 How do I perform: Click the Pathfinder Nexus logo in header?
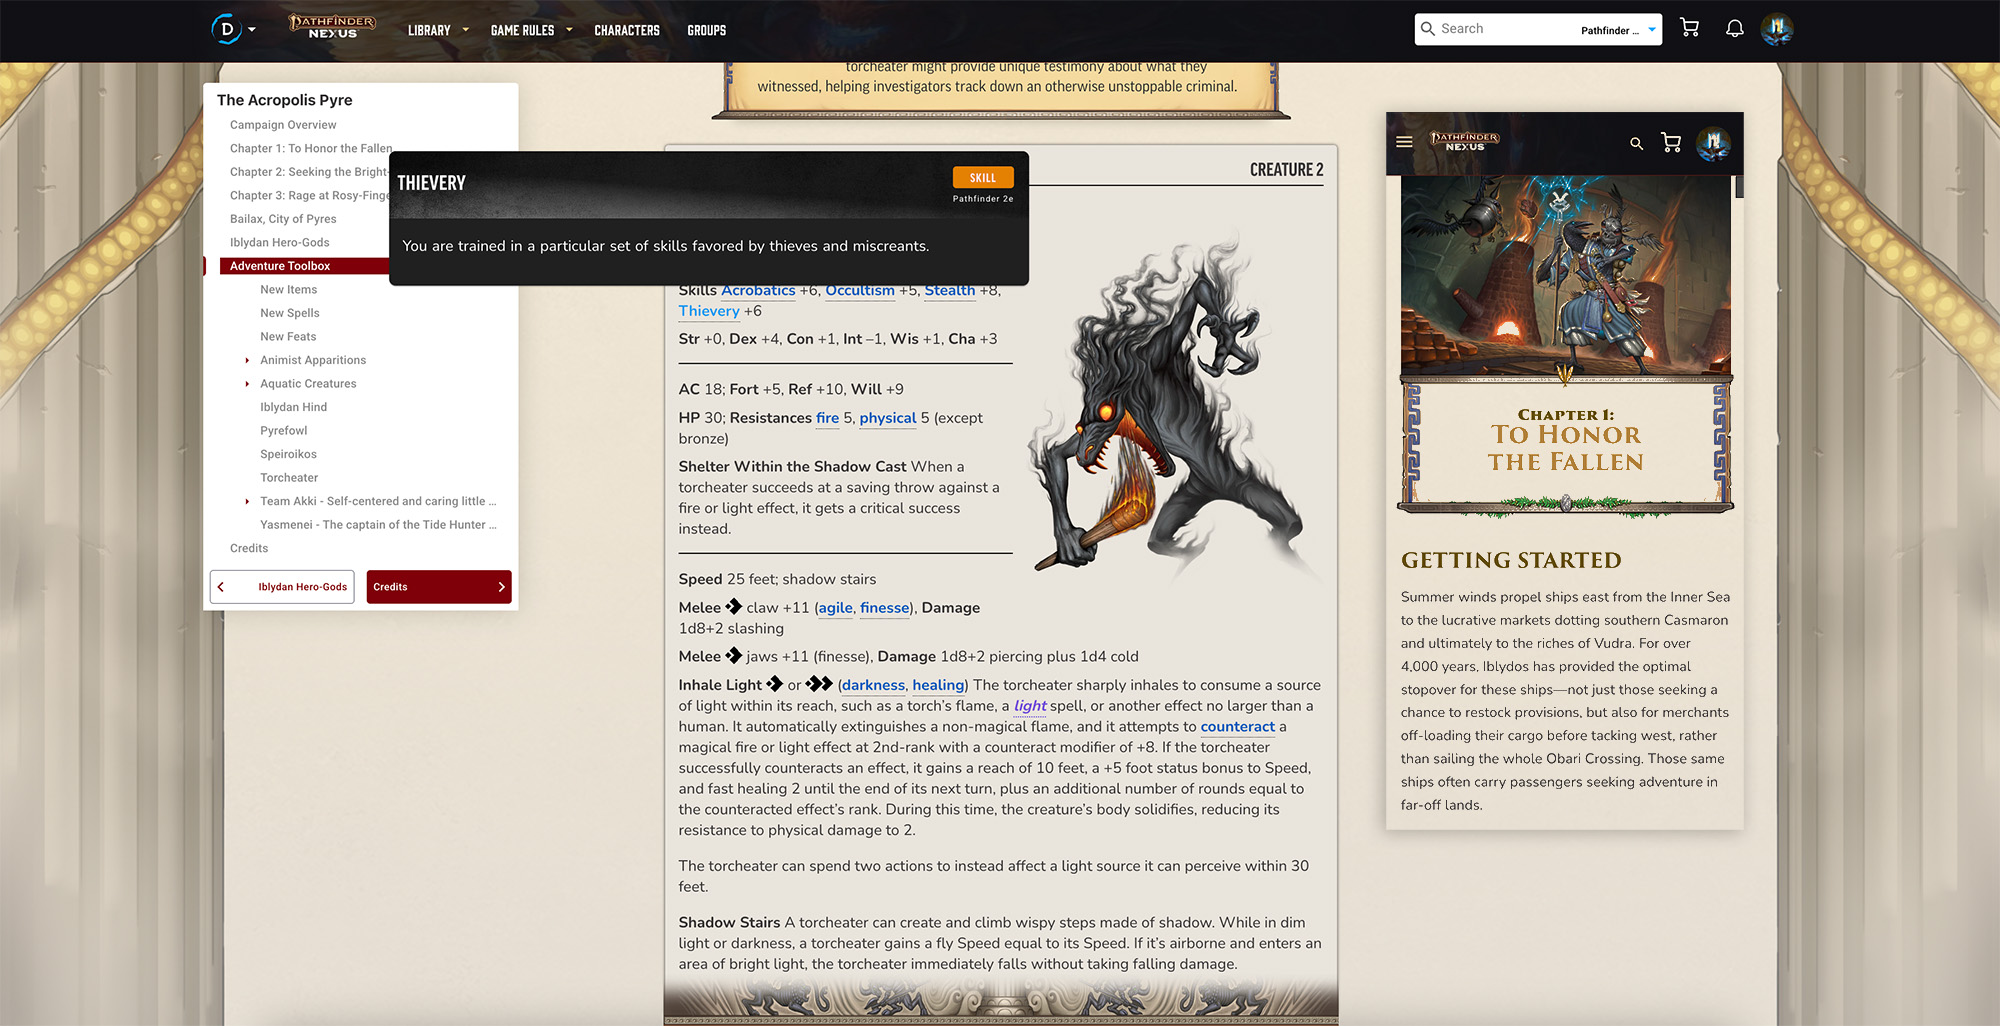[x=333, y=27]
